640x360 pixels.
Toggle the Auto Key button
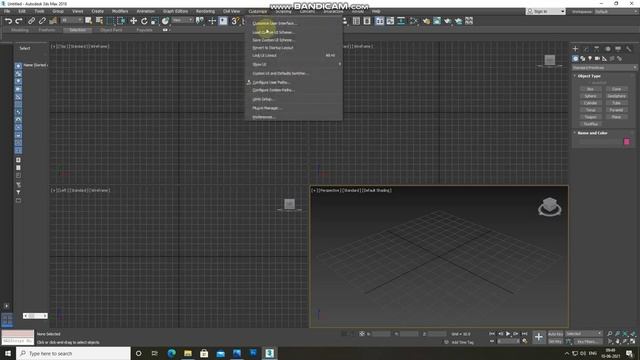coord(555,334)
